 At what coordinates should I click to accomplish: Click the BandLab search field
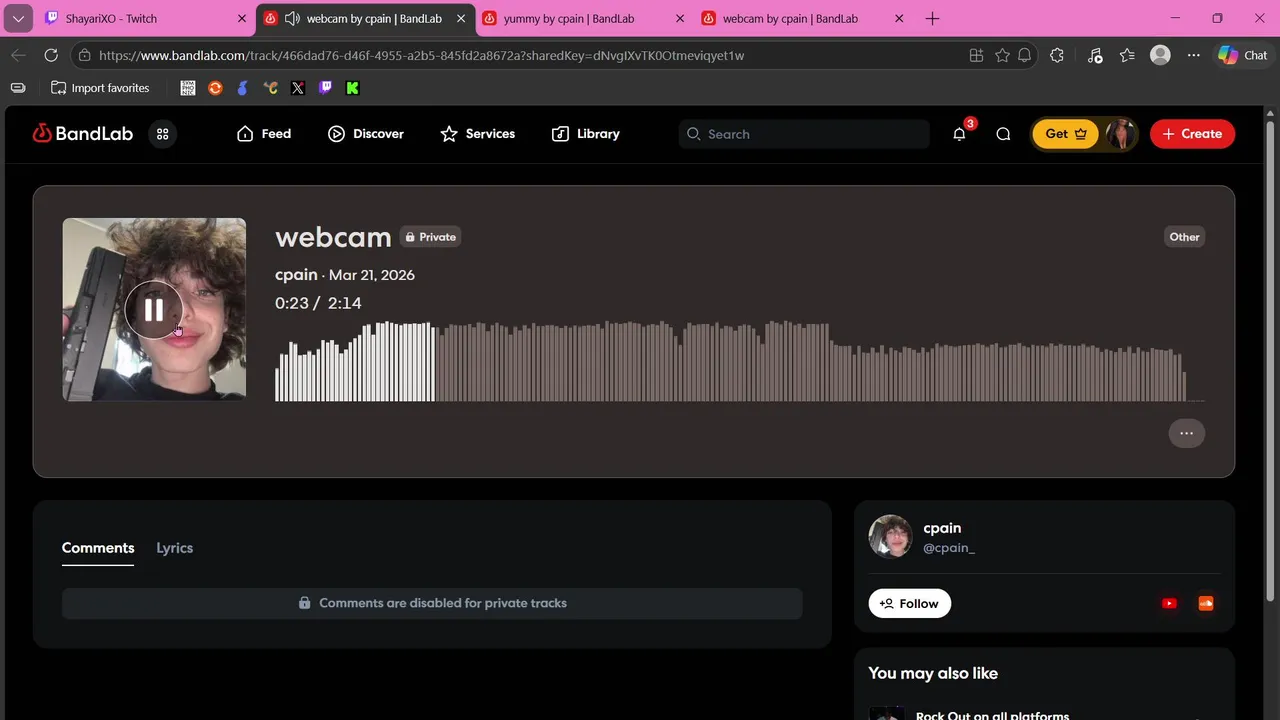(804, 134)
